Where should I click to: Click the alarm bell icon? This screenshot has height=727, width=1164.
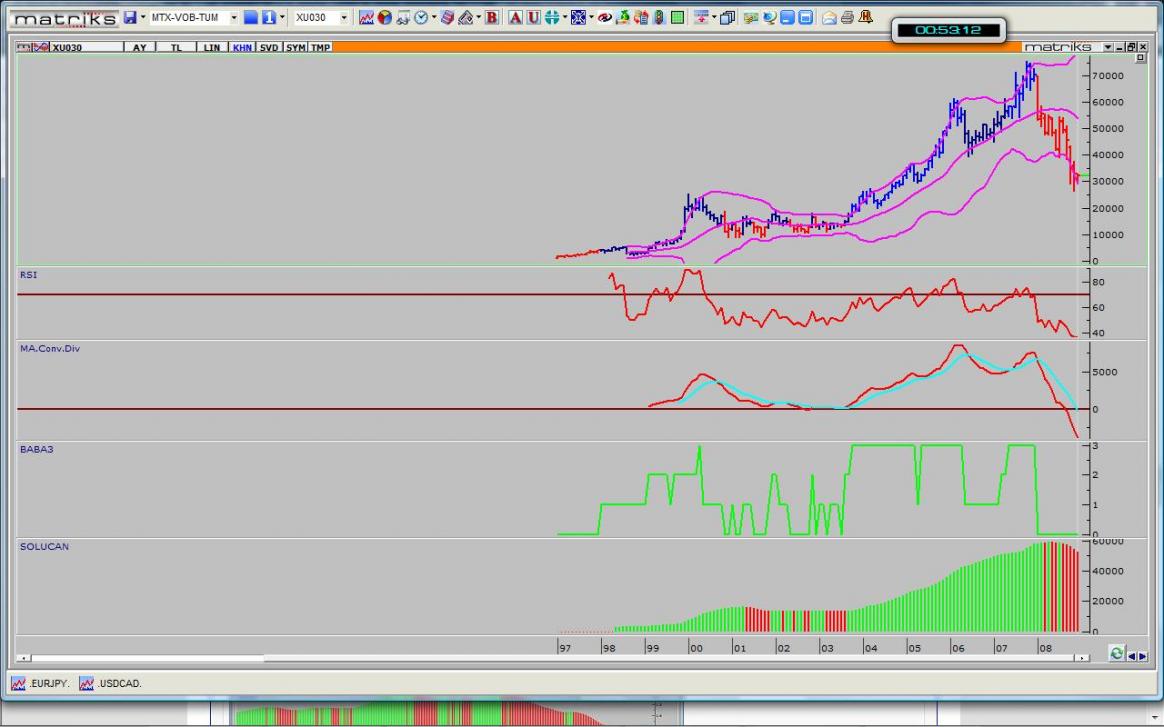tap(865, 18)
